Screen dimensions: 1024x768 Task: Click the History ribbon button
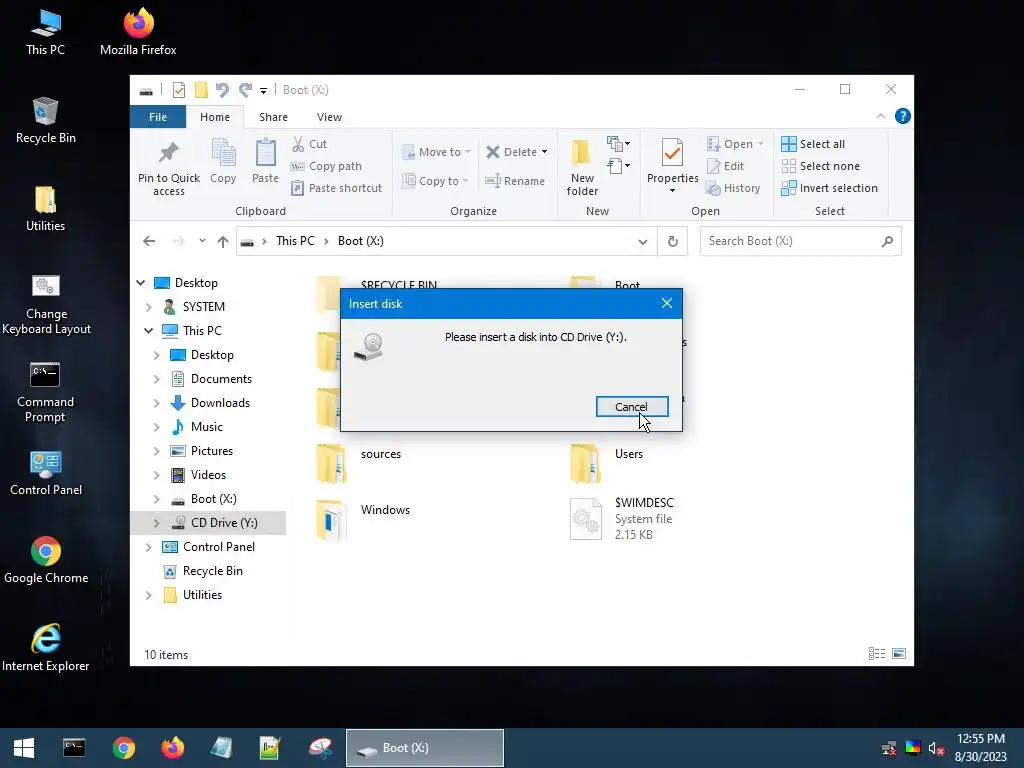coord(733,188)
